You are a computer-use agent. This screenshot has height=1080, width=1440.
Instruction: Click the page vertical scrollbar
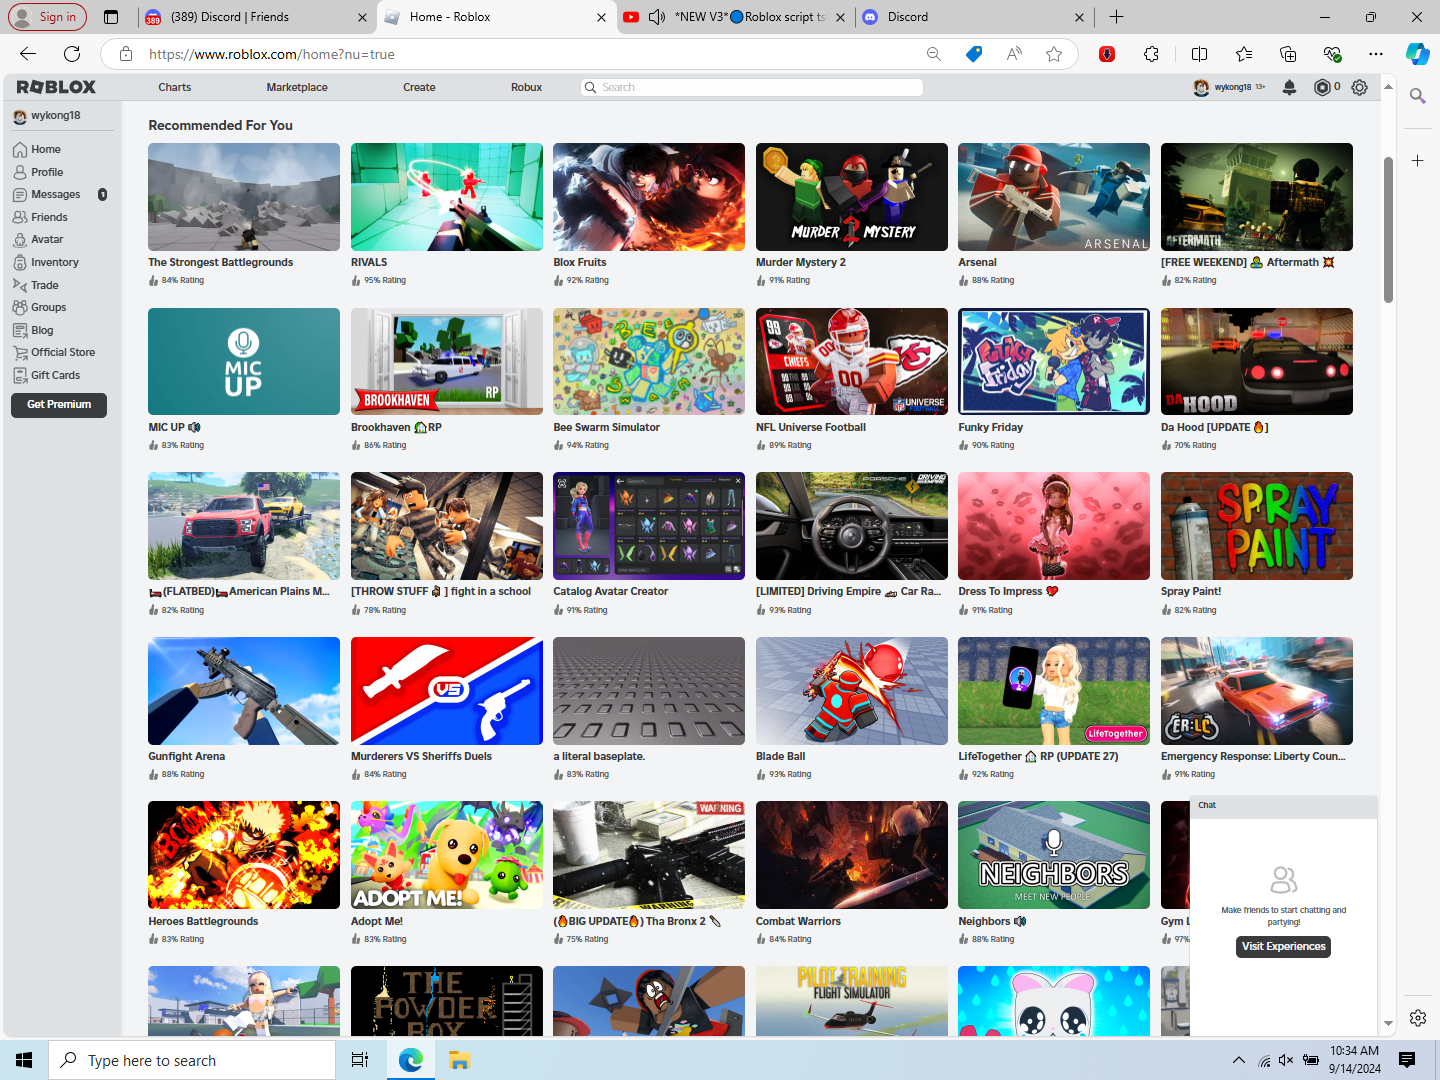[1388, 230]
